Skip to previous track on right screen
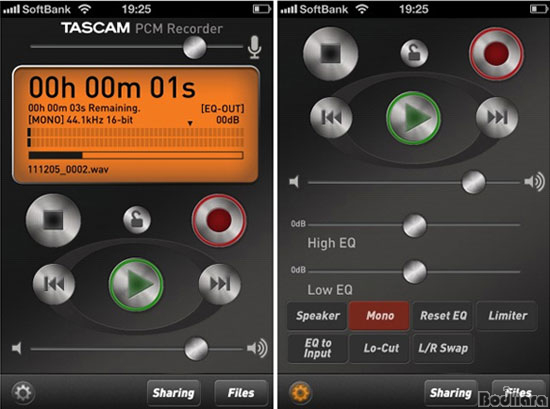Screen dimensions: 550x409 point(331,118)
